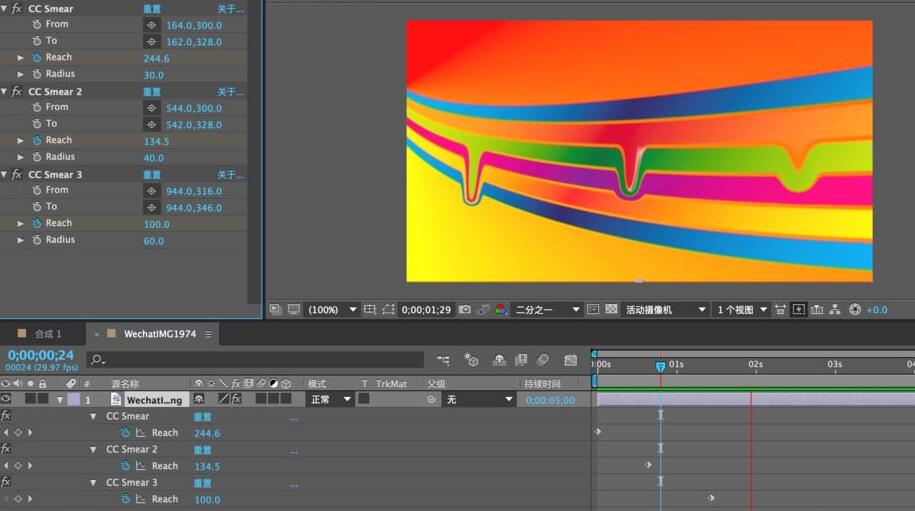
Task: Open the 活动摄像机 camera view dropdown
Action: tap(665, 310)
